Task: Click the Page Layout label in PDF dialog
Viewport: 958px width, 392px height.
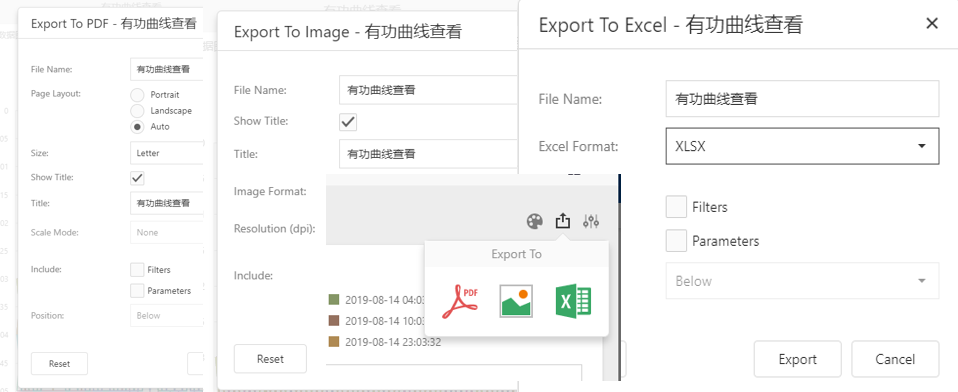Action: pos(56,93)
